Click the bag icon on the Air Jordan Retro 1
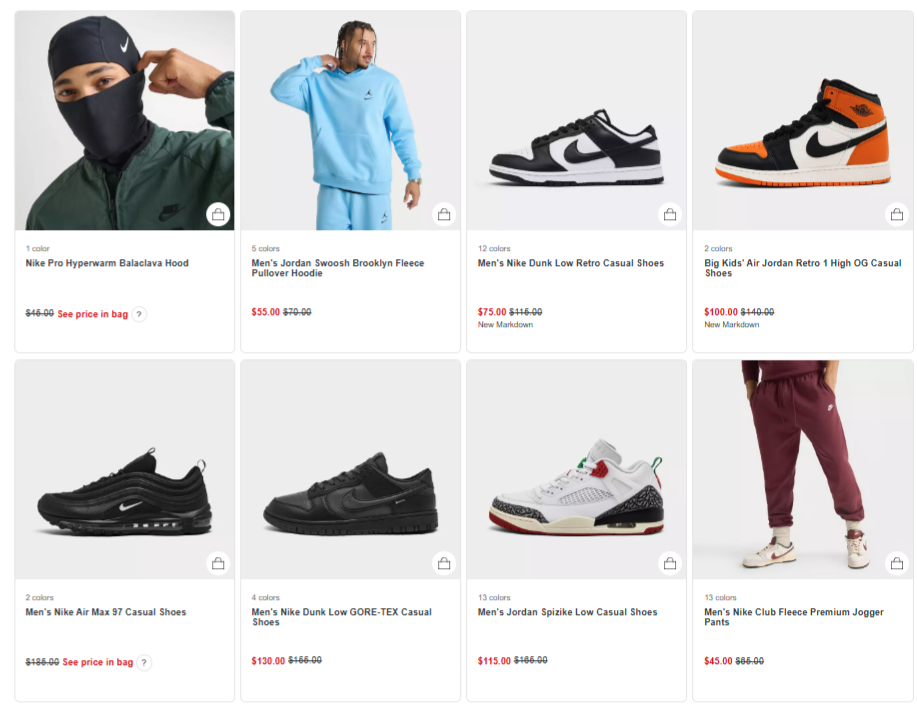The image size is (917, 704). 896,214
